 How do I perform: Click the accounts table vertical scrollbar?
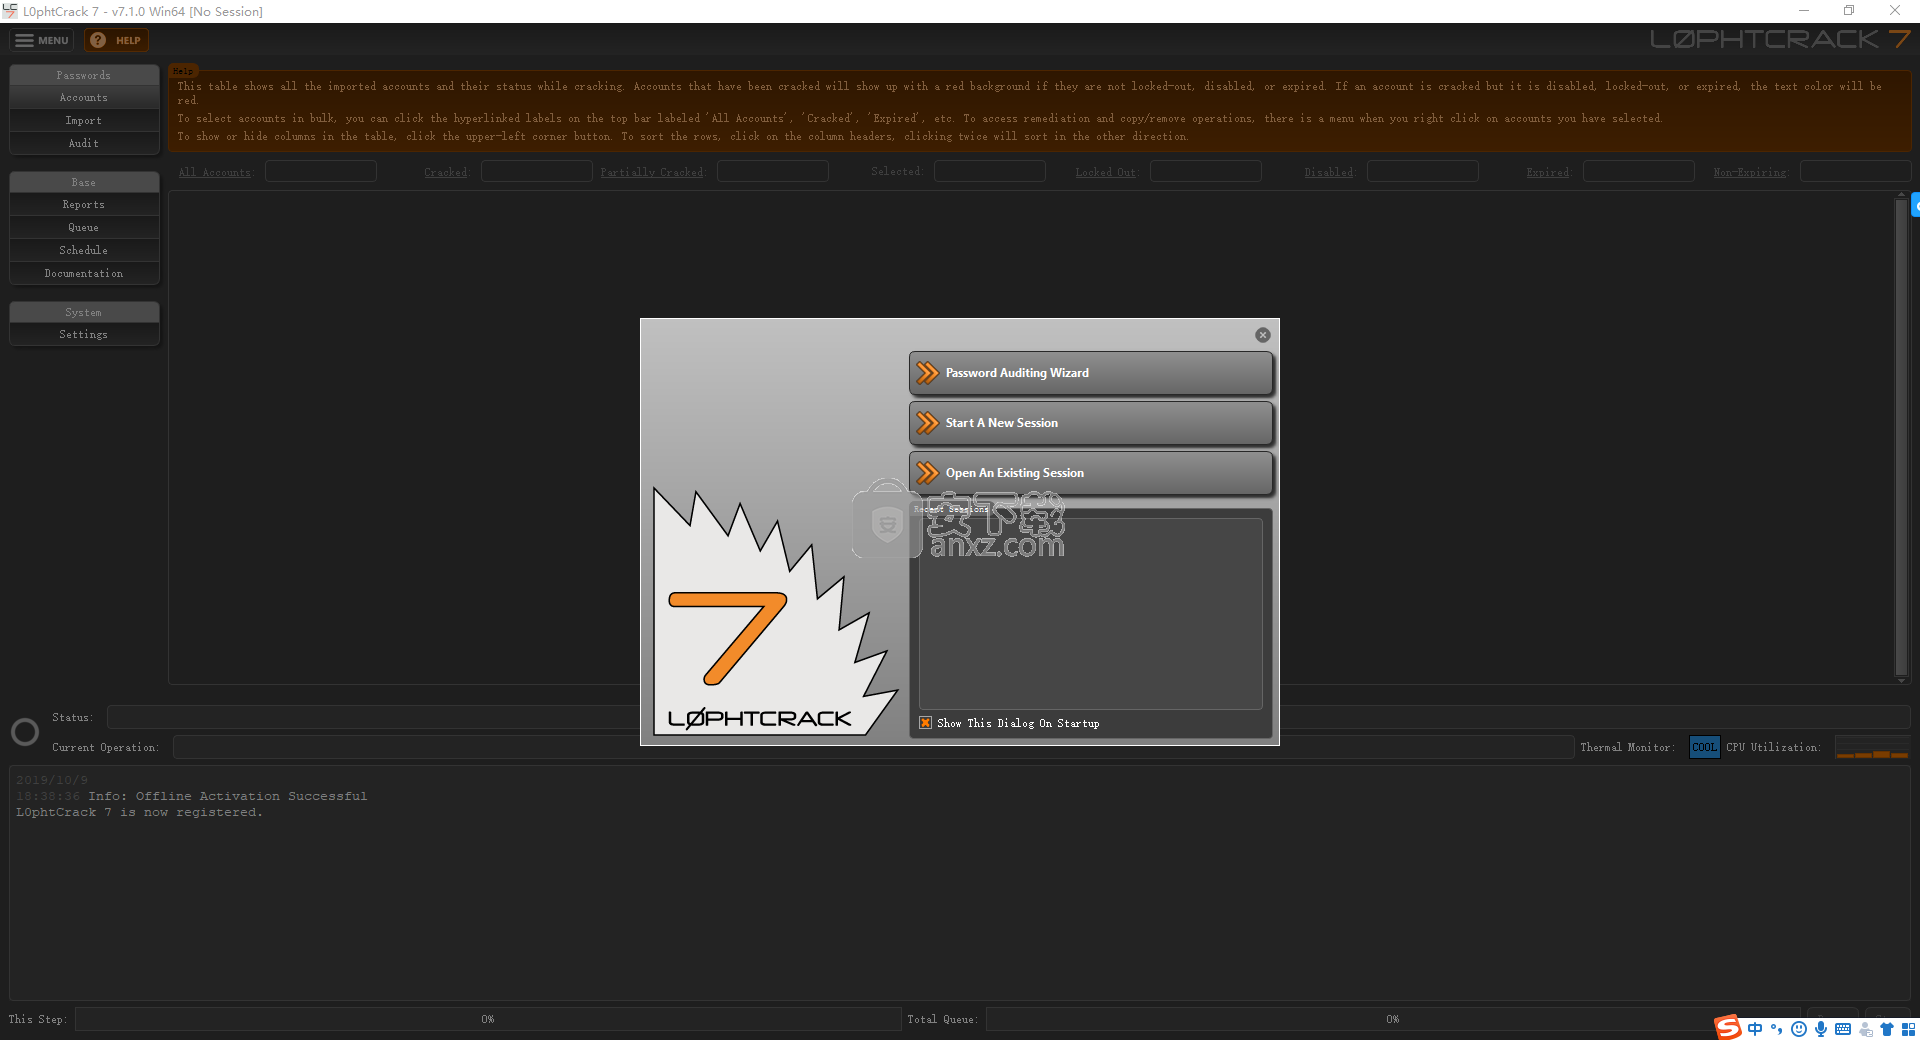point(1901,437)
